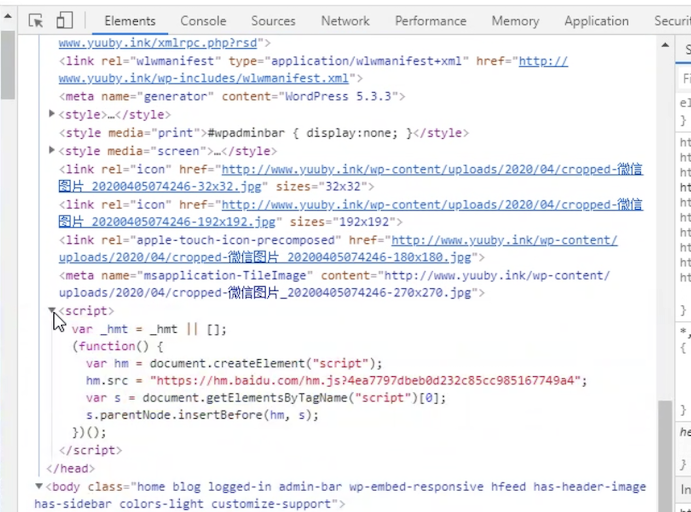This screenshot has height=512, width=691.
Task: Collapse the body element node
Action: point(39,486)
